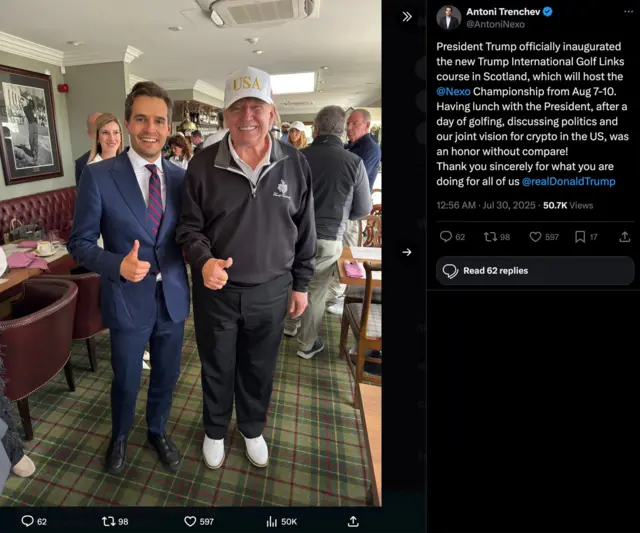Screen dimensions: 640x533
Task: Share the post from the side panel
Action: click(624, 237)
